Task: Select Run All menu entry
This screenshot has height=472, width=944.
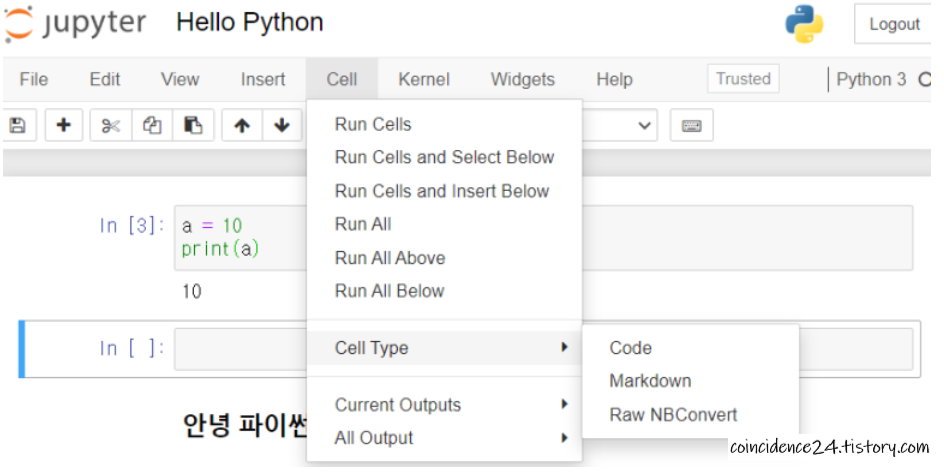Action: (444, 225)
